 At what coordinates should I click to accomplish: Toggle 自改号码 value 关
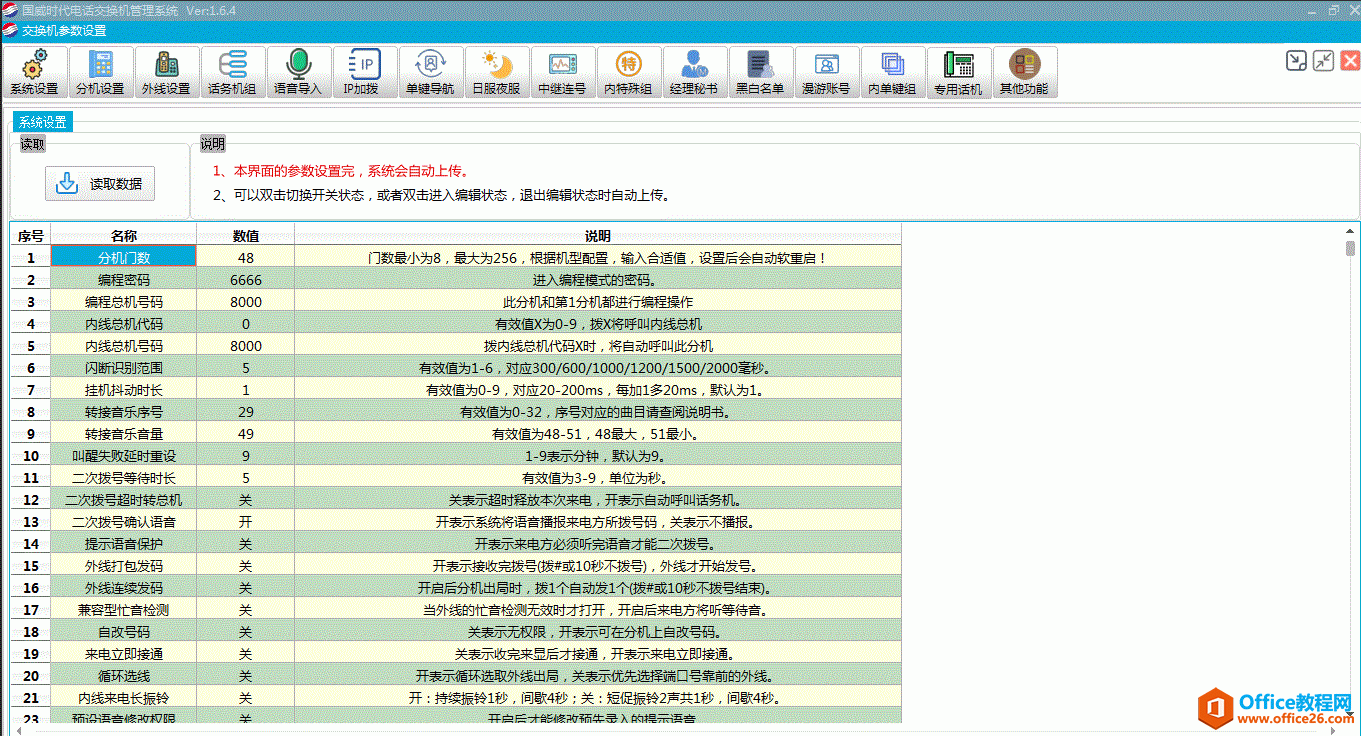click(245, 632)
